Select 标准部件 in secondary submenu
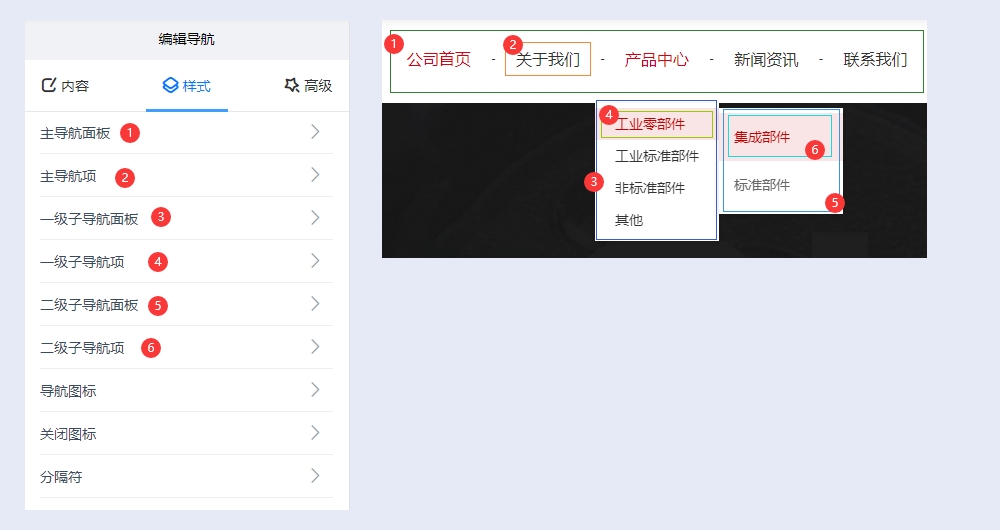Image resolution: width=1000 pixels, height=530 pixels. pos(762,185)
